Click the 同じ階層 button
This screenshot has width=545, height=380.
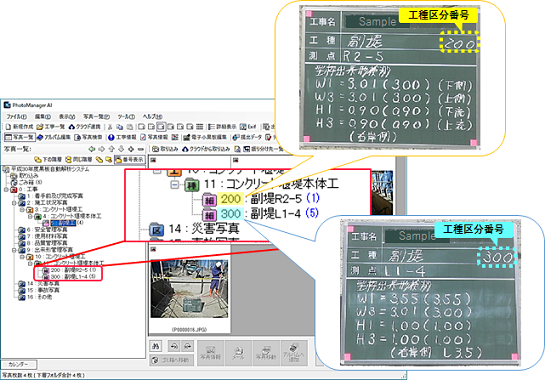pos(79,160)
